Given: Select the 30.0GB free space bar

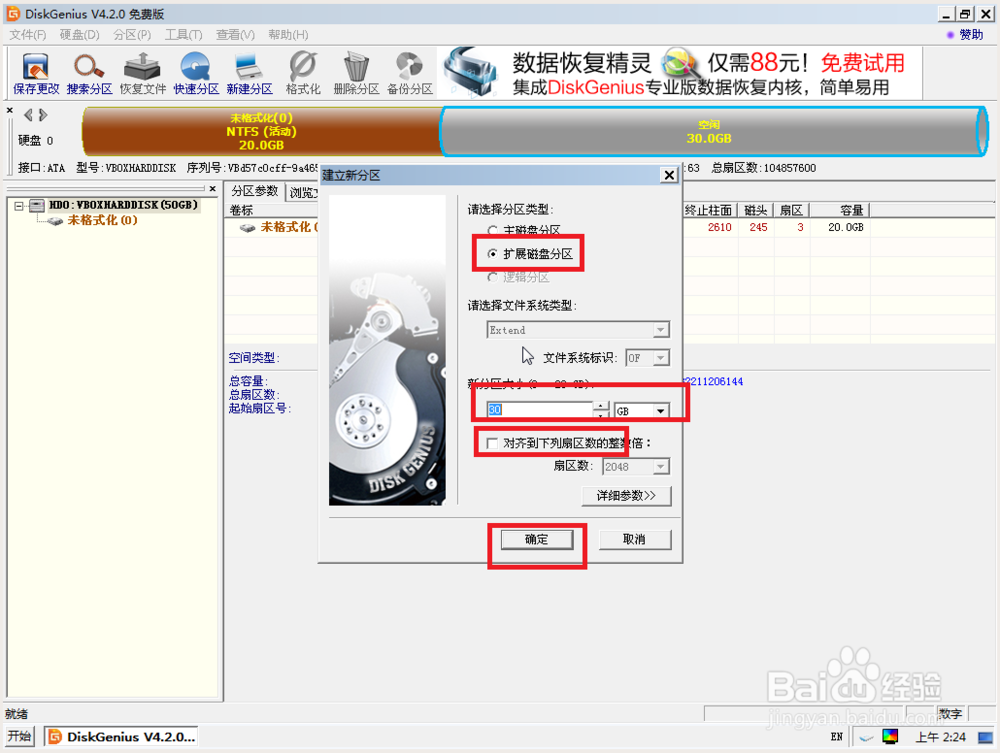Looking at the screenshot, I should [713, 131].
